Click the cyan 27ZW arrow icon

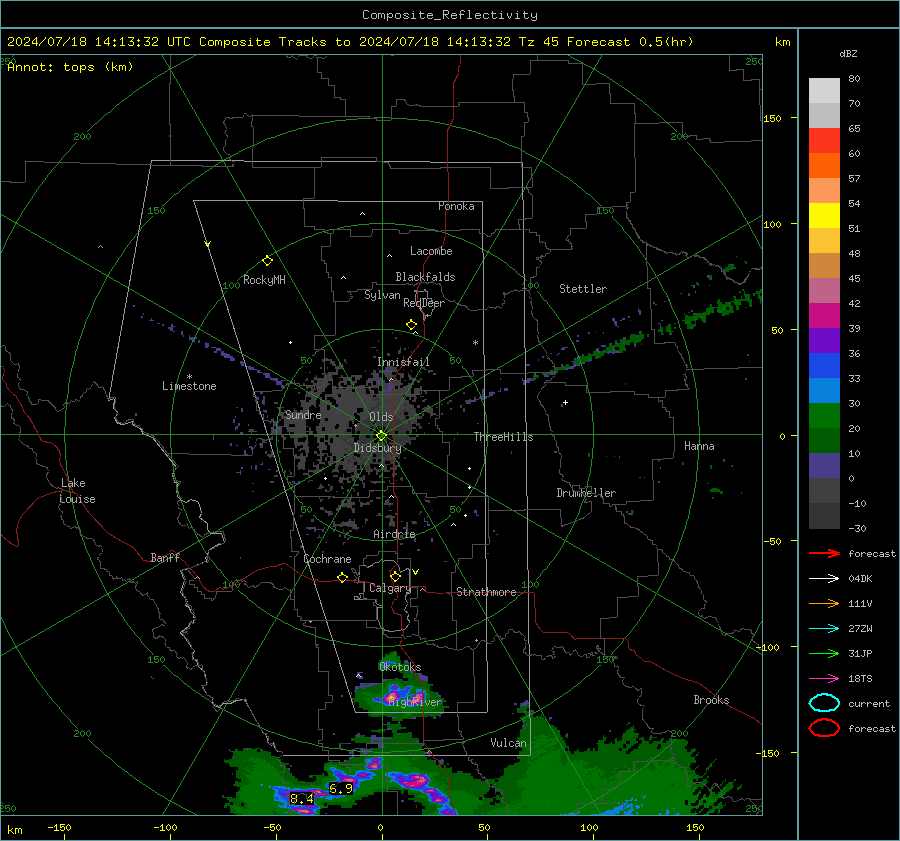[x=824, y=629]
